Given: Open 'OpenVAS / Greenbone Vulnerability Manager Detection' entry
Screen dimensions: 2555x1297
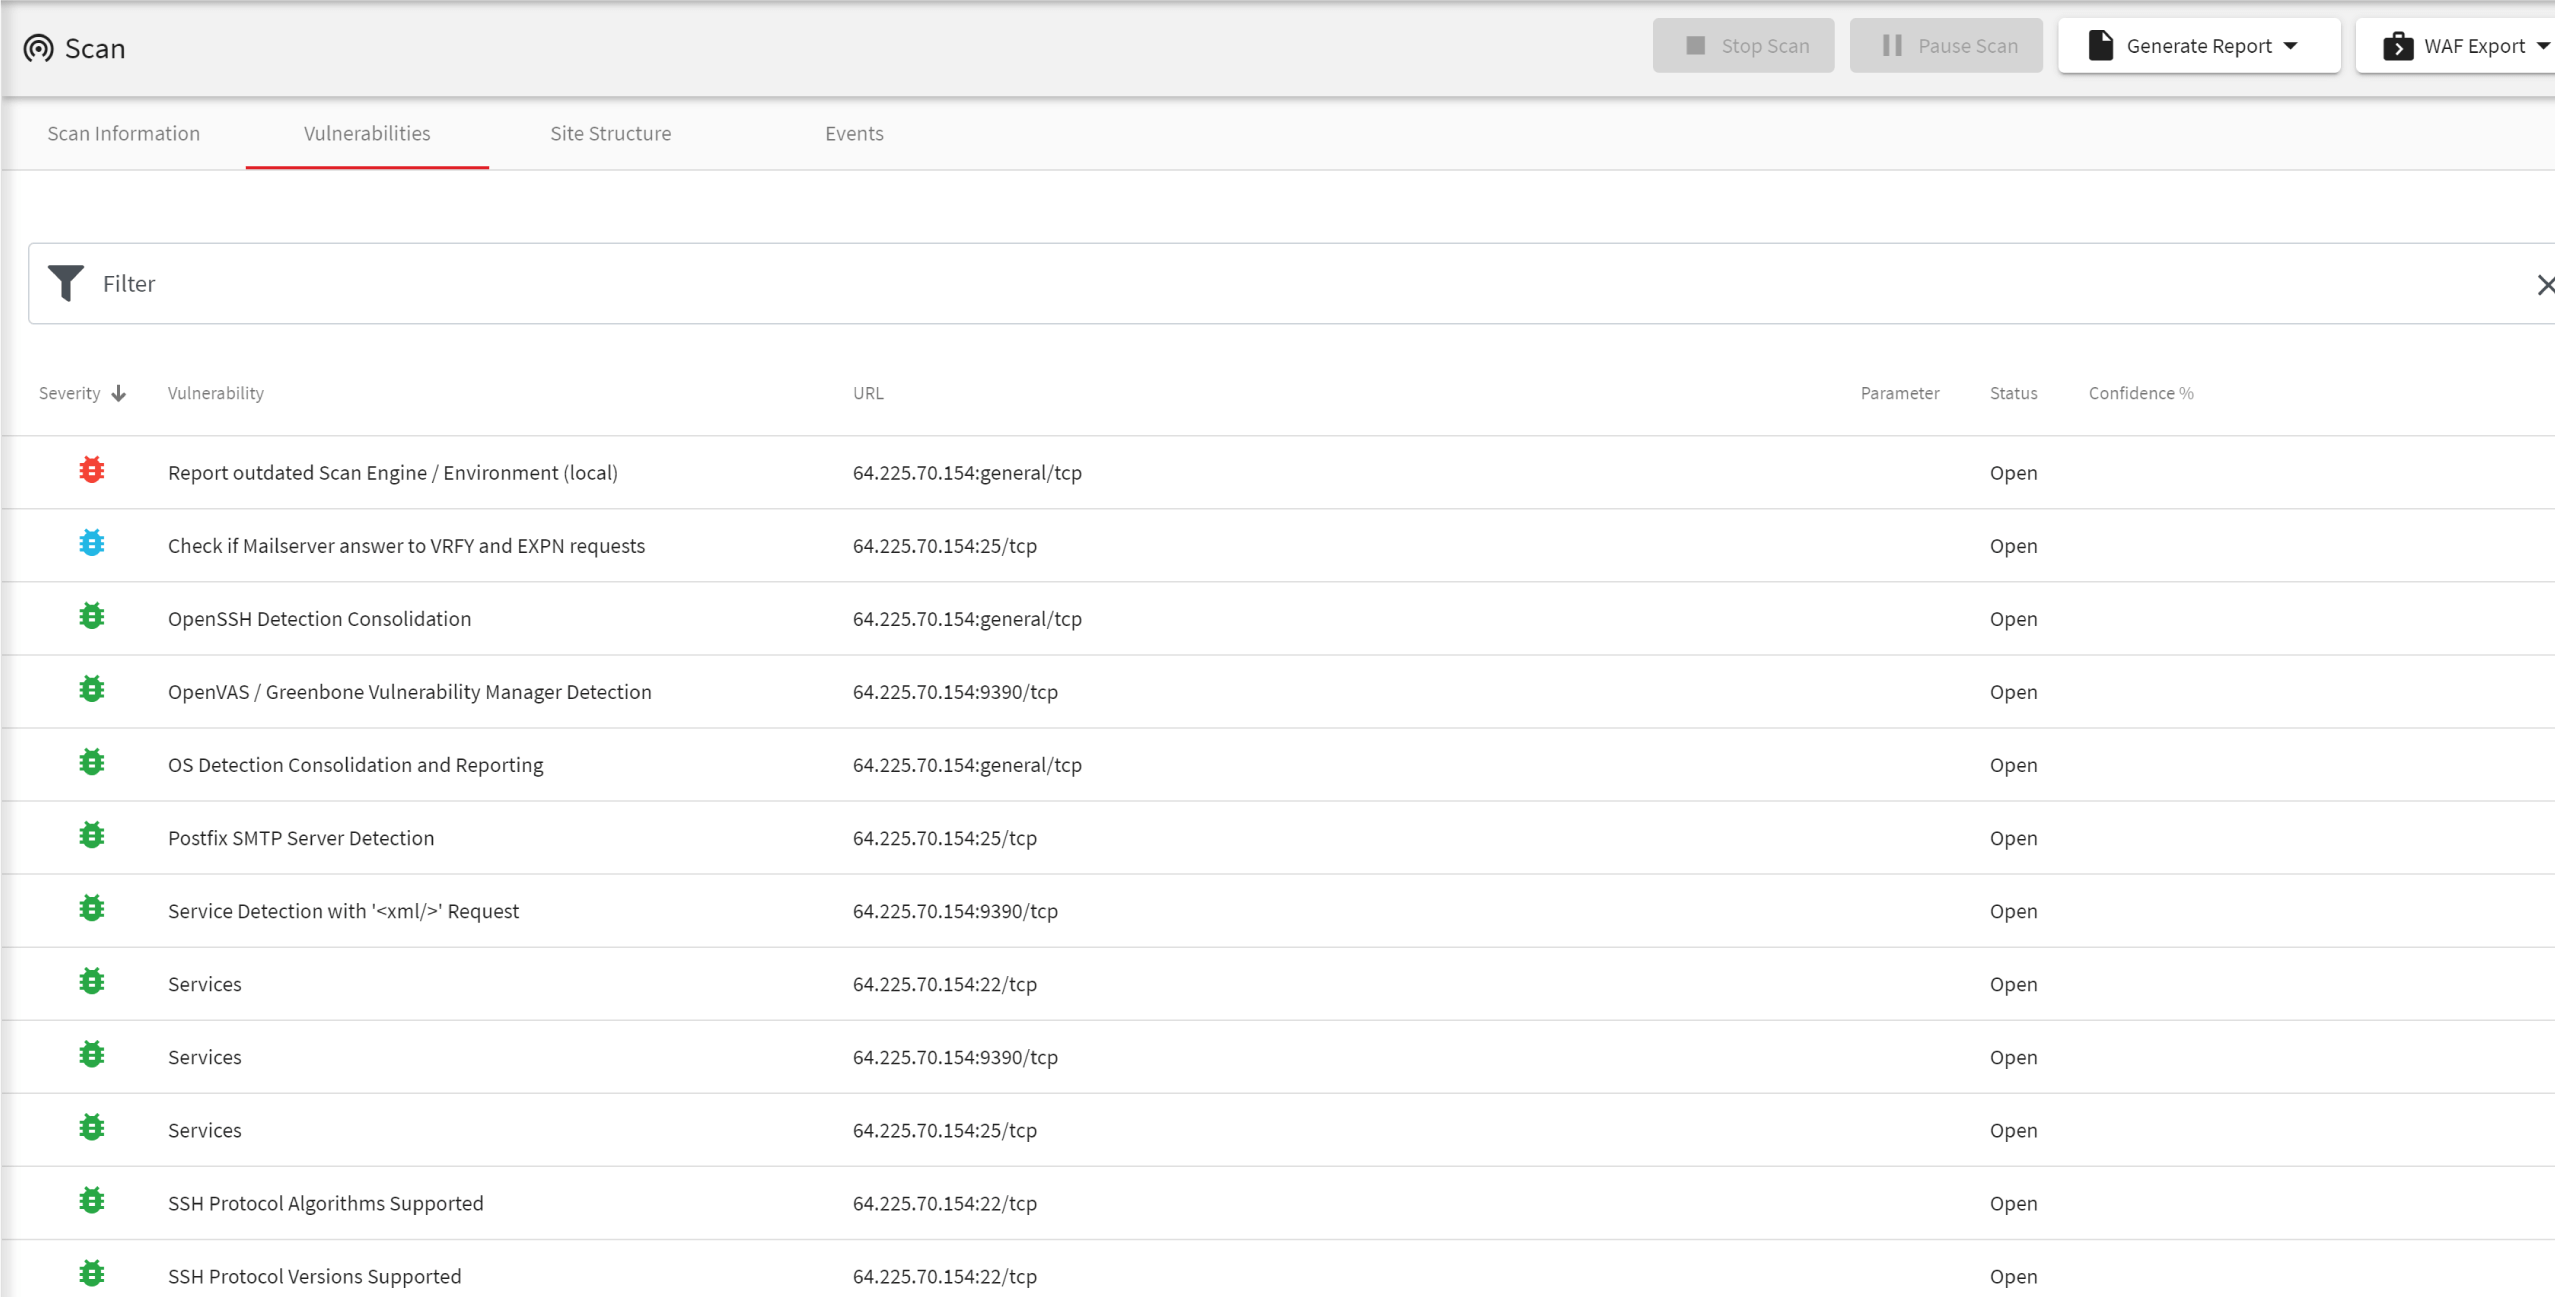Looking at the screenshot, I should (409, 691).
